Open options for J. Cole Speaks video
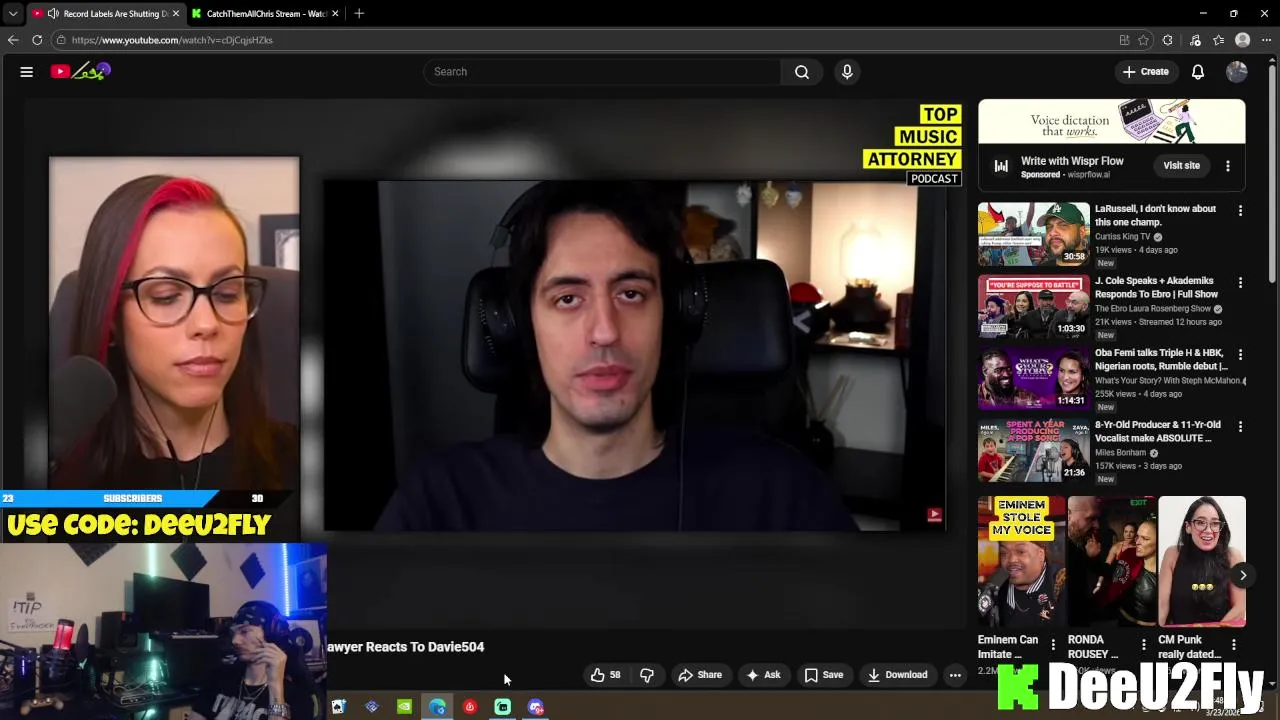The height and width of the screenshot is (720, 1280). pyautogui.click(x=1240, y=283)
